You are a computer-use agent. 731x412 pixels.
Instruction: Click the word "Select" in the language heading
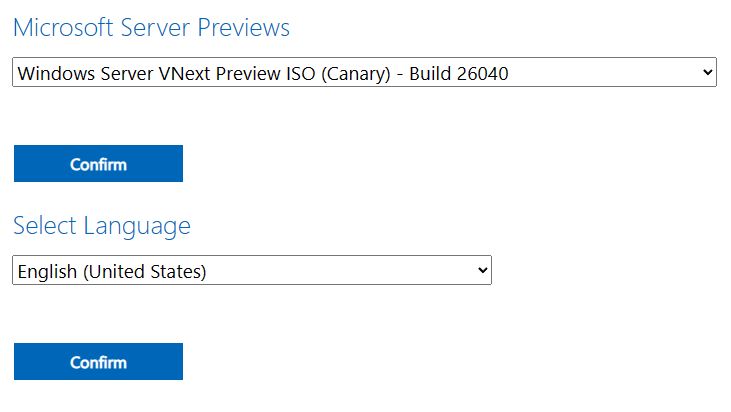tap(43, 226)
